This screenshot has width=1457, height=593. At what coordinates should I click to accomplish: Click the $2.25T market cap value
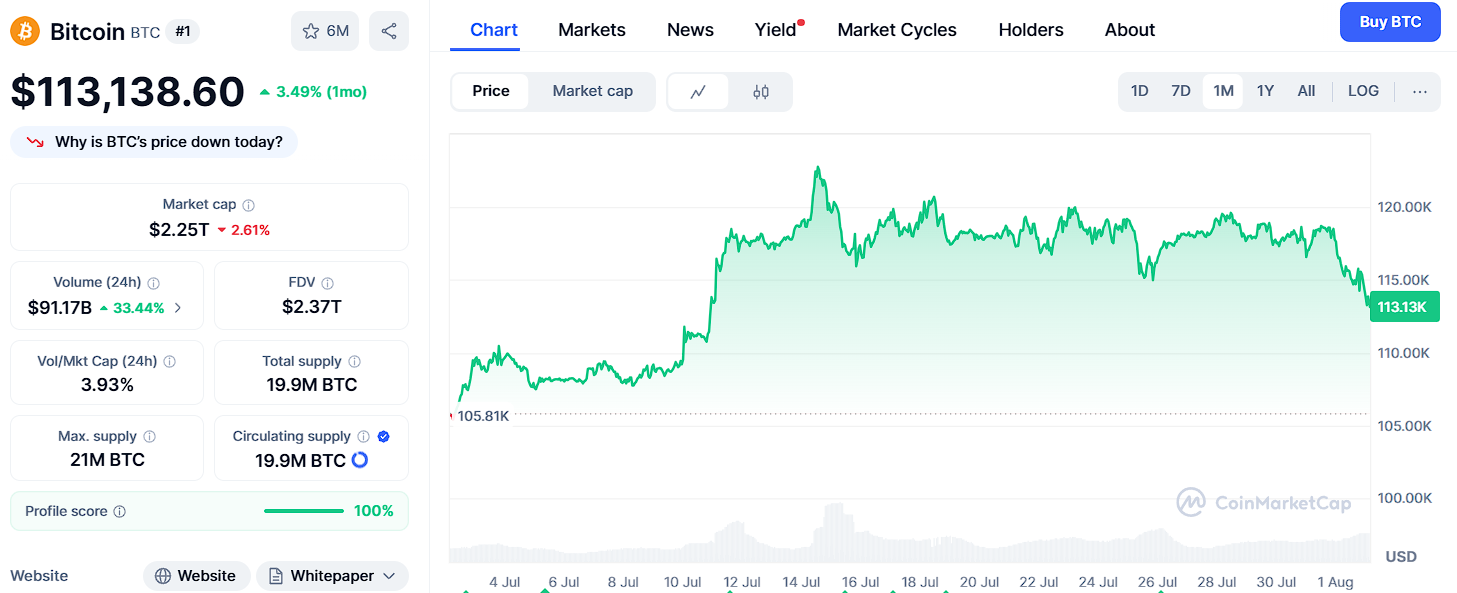[x=179, y=230]
